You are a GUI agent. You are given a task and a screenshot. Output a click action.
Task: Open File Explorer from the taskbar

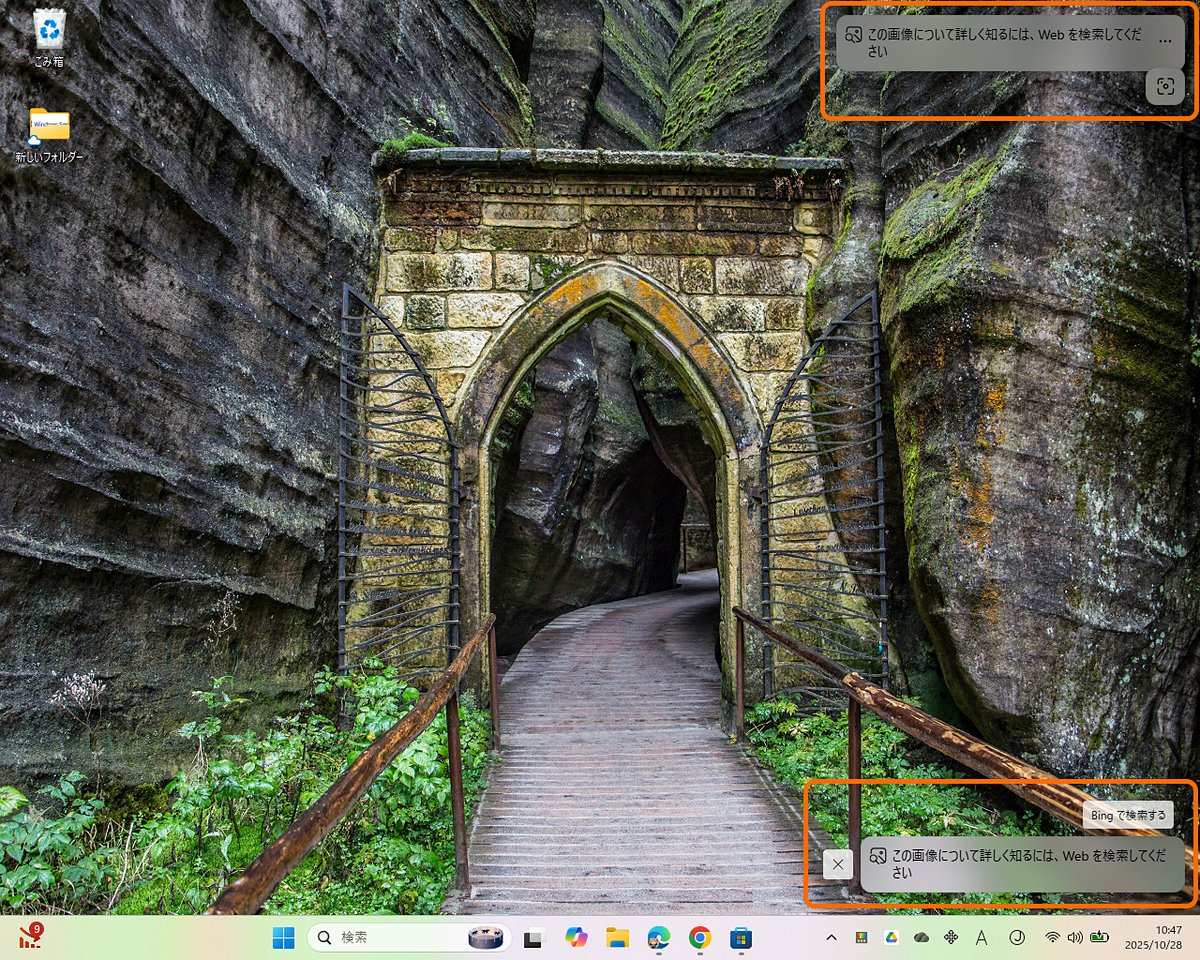coord(617,938)
